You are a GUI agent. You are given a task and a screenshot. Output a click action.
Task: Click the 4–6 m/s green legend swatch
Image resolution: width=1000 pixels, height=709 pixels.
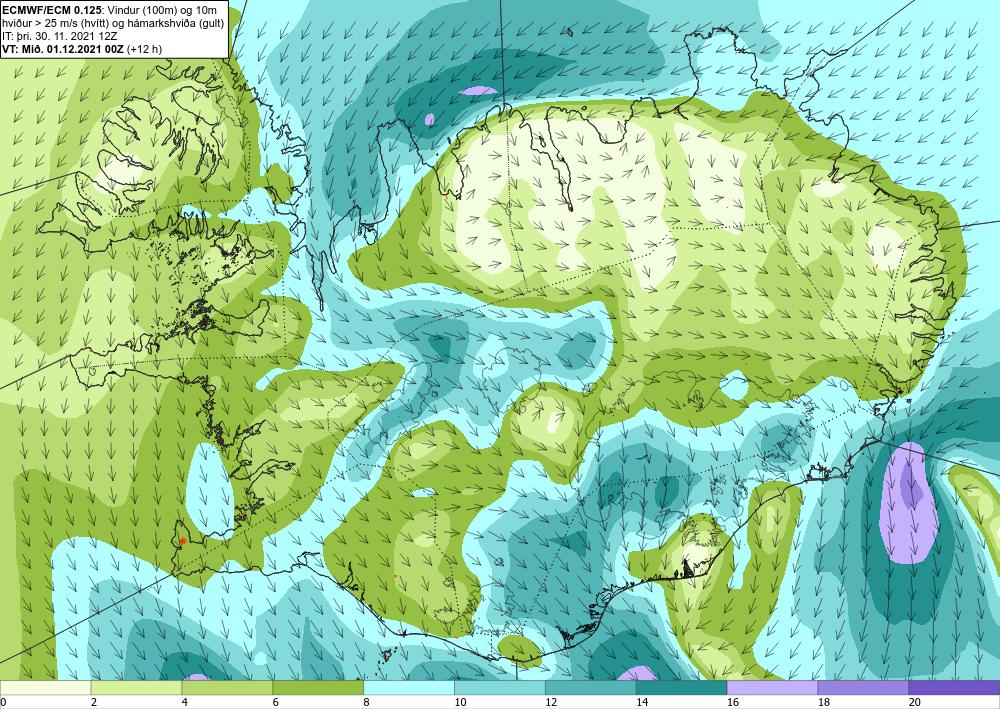tap(227, 688)
